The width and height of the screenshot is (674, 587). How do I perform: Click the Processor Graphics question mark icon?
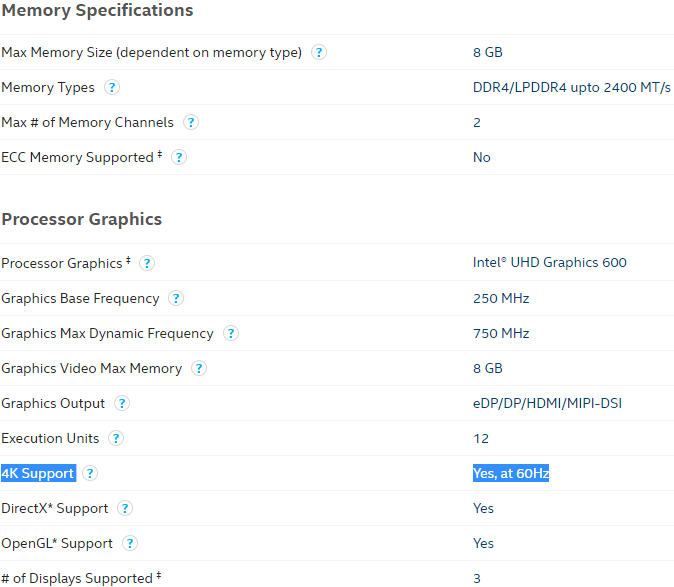(x=147, y=263)
